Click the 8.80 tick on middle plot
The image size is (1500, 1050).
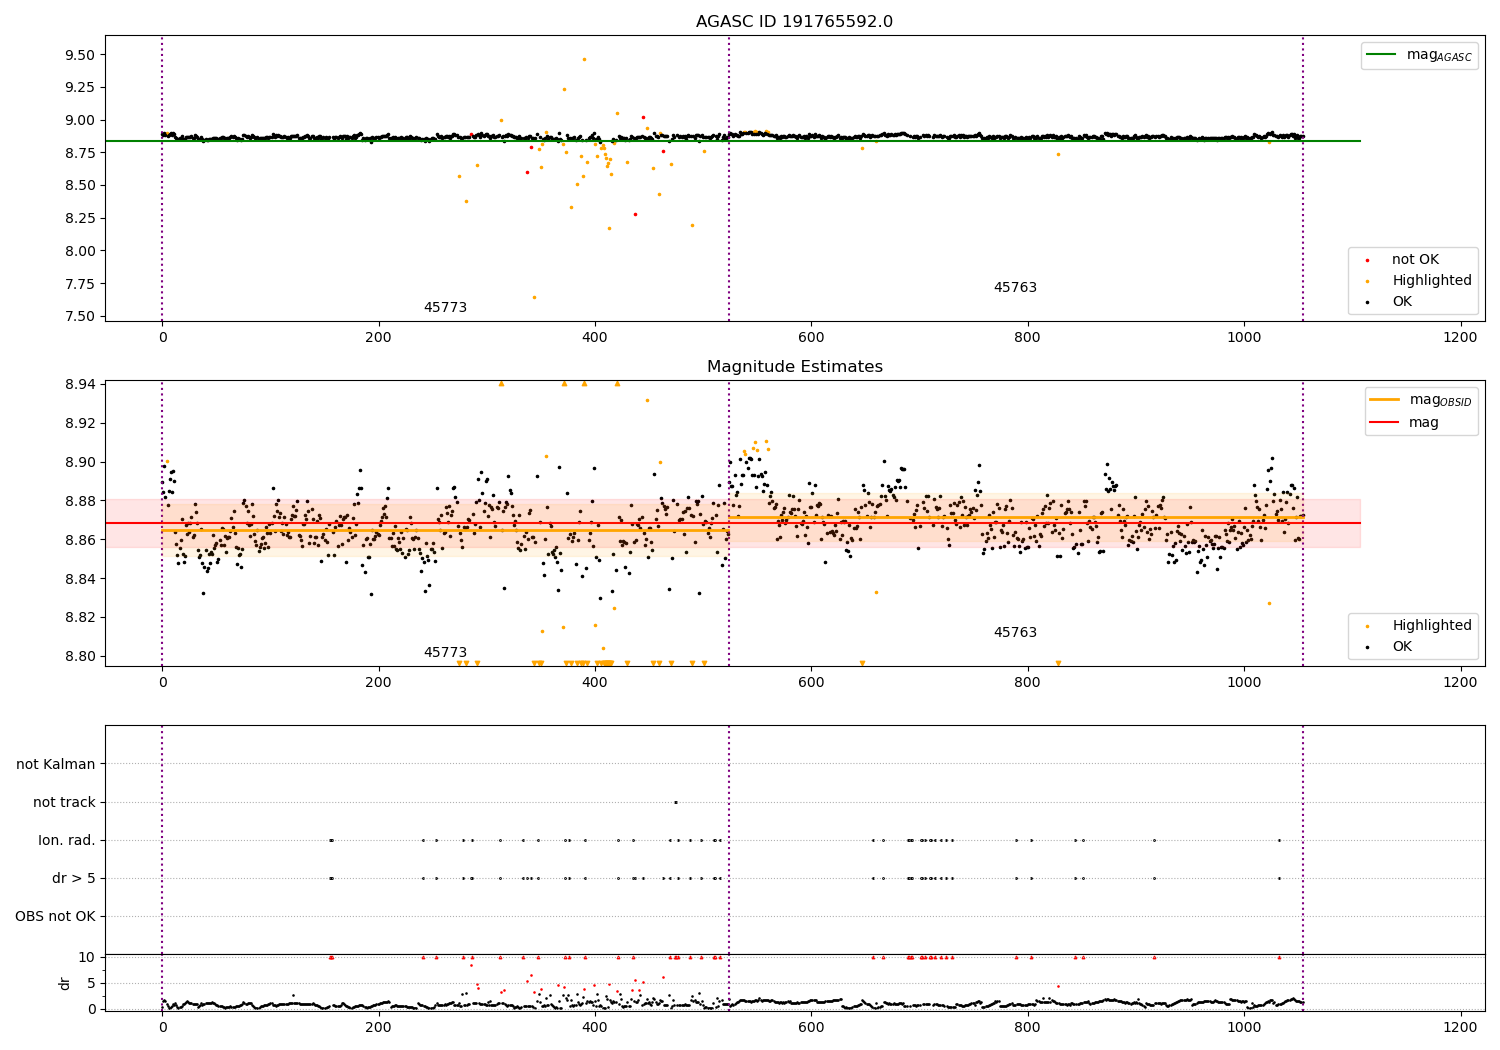[x=79, y=657]
